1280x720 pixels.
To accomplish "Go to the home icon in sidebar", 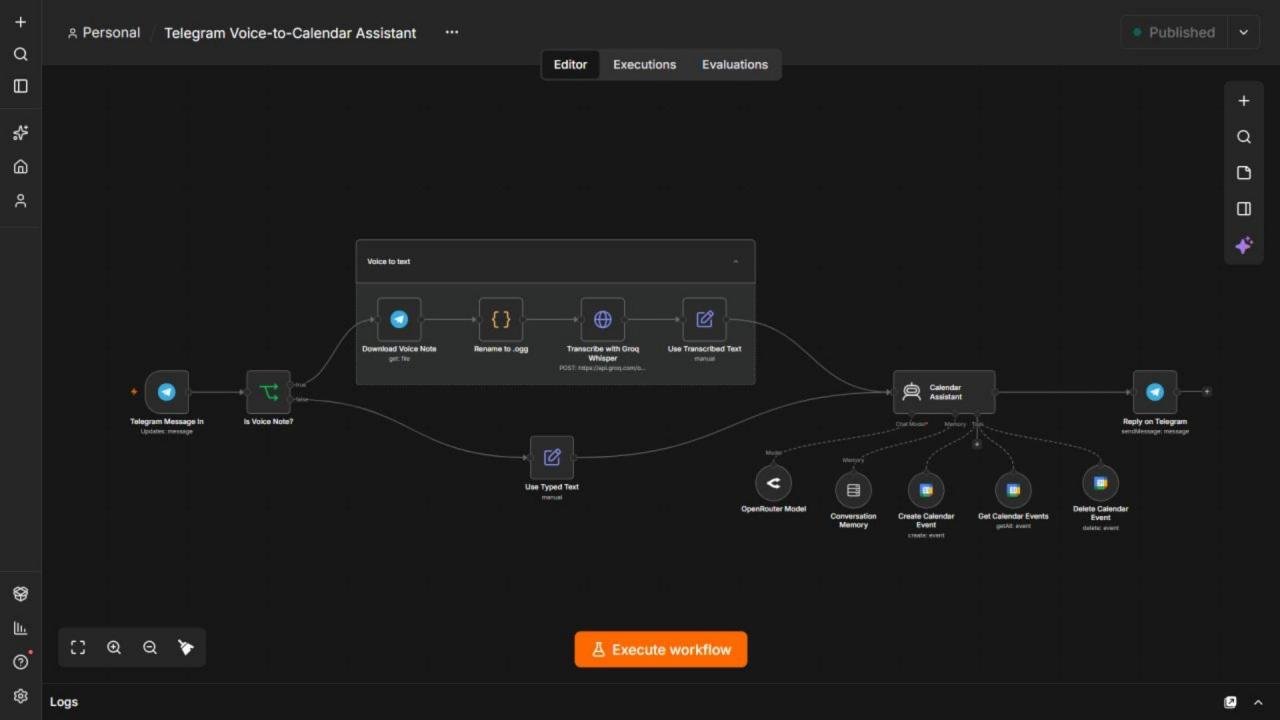I will [x=20, y=167].
